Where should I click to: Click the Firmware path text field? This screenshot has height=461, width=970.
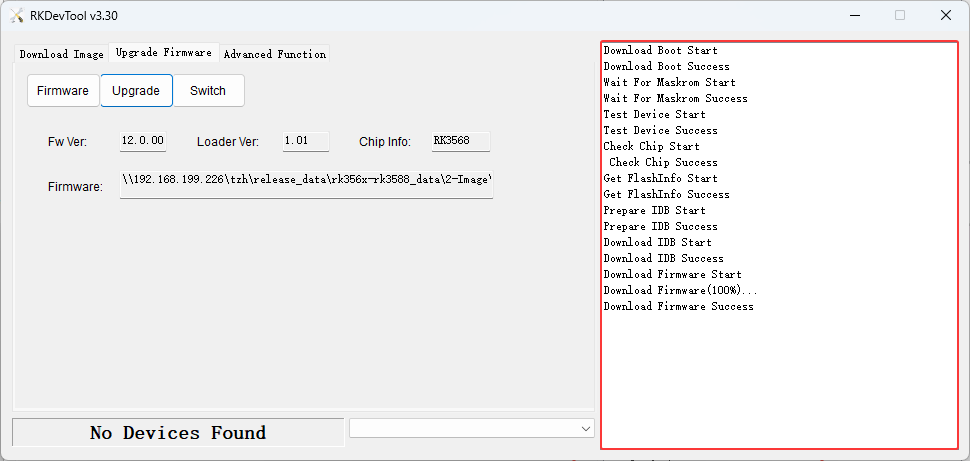(306, 183)
